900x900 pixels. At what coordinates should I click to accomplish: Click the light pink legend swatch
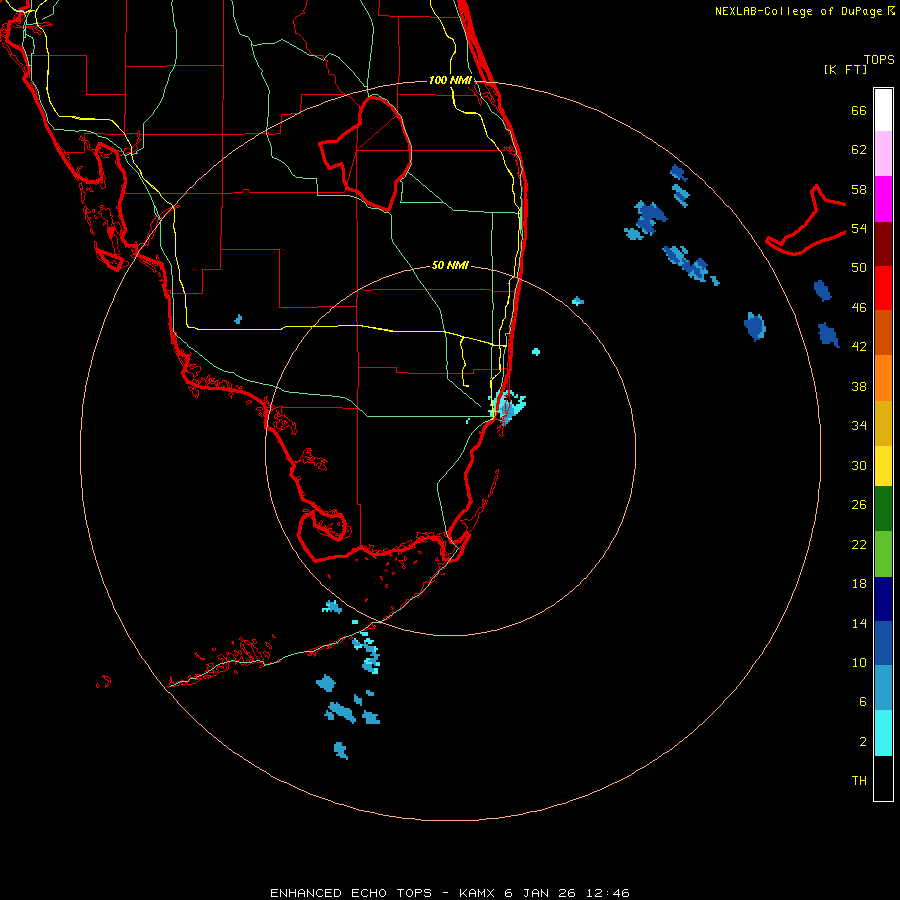(x=883, y=154)
